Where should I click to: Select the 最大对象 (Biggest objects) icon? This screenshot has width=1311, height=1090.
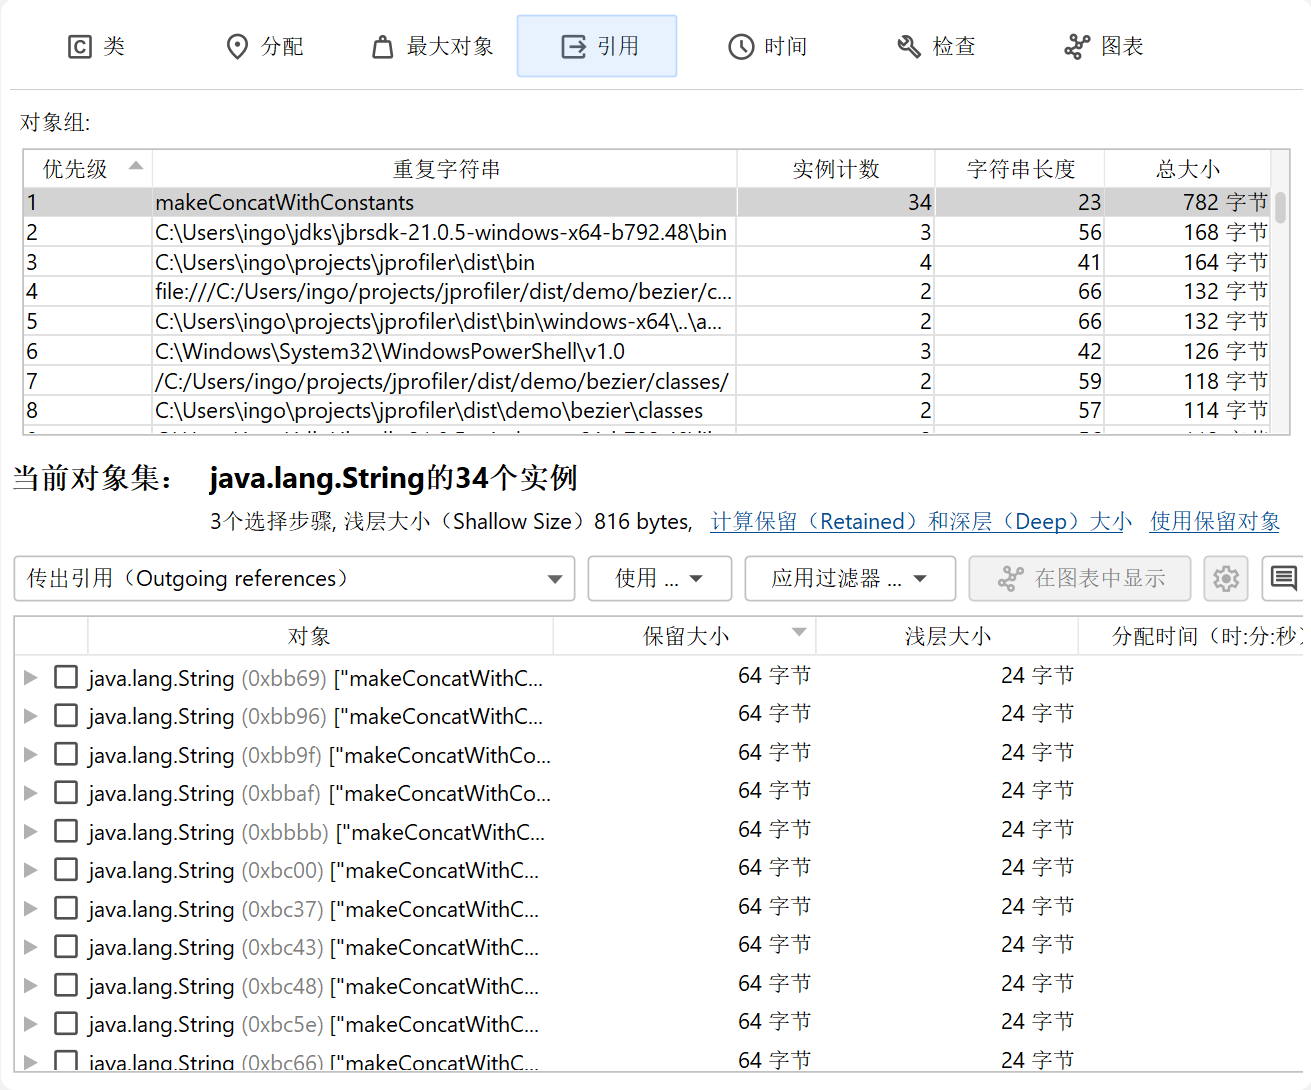[383, 47]
